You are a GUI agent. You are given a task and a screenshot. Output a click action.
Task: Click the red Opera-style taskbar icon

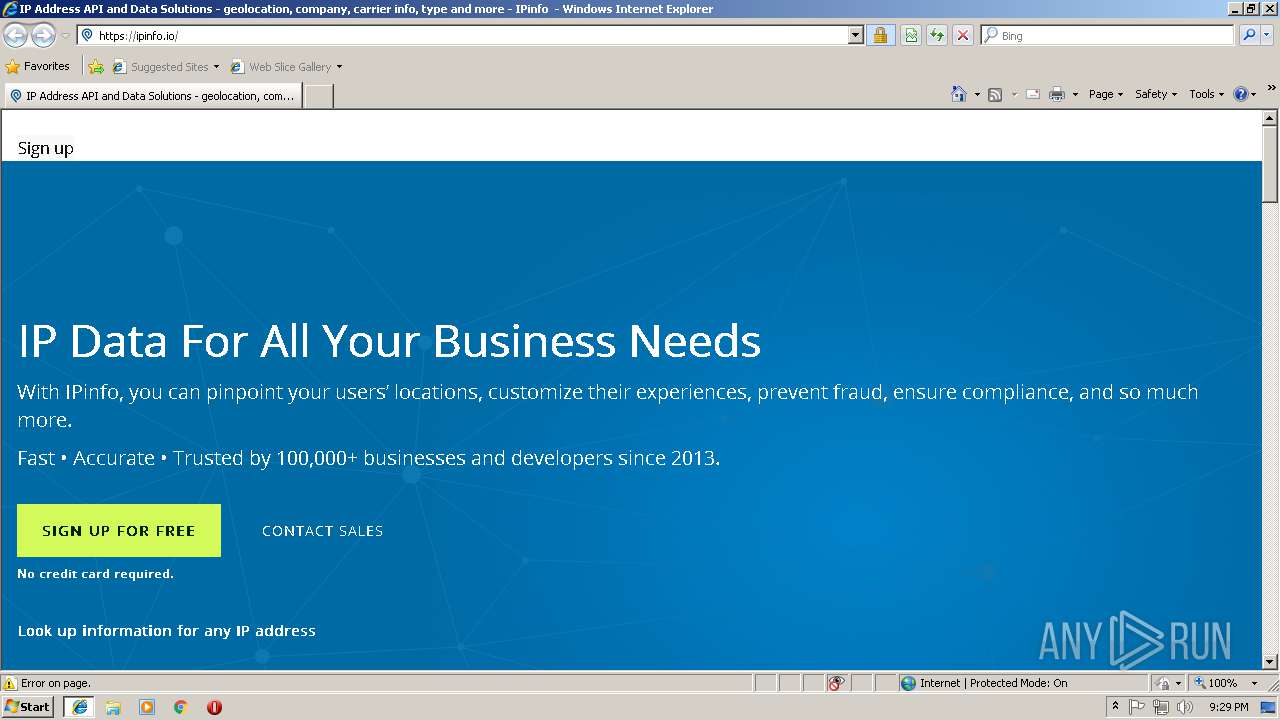click(x=214, y=707)
